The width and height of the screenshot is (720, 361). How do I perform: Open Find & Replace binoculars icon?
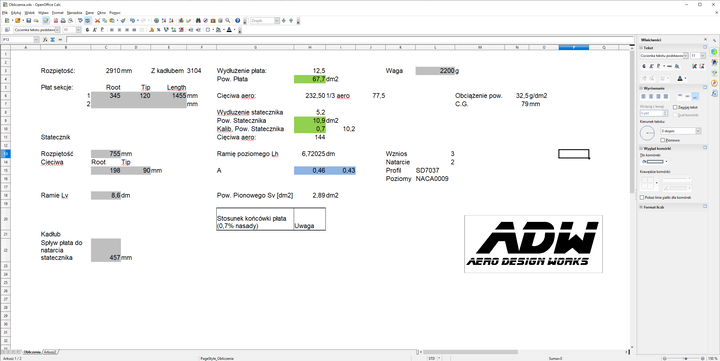coord(198,21)
